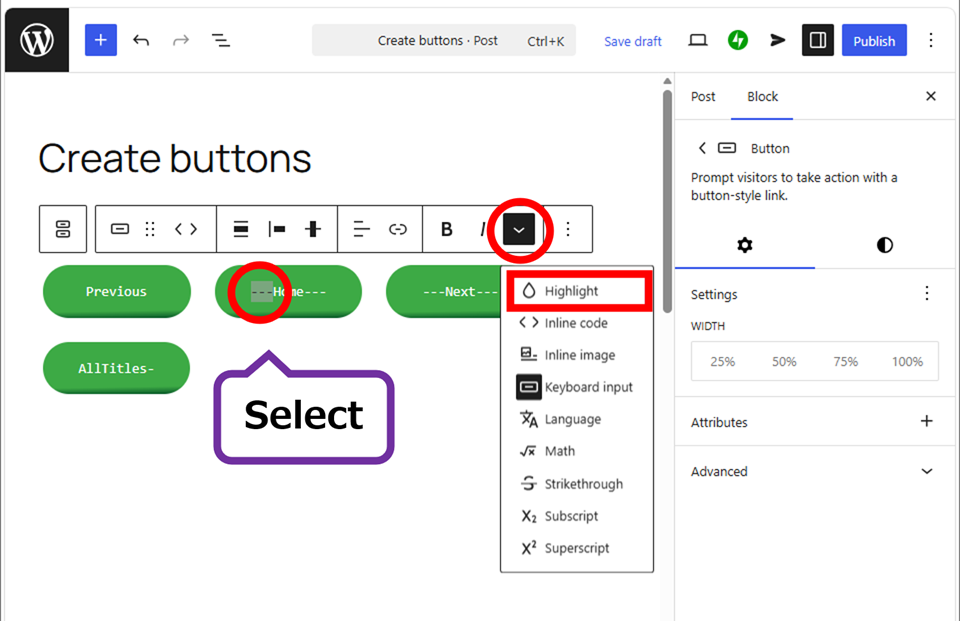
Task: Open the Styles half-circle tab
Action: point(885,246)
